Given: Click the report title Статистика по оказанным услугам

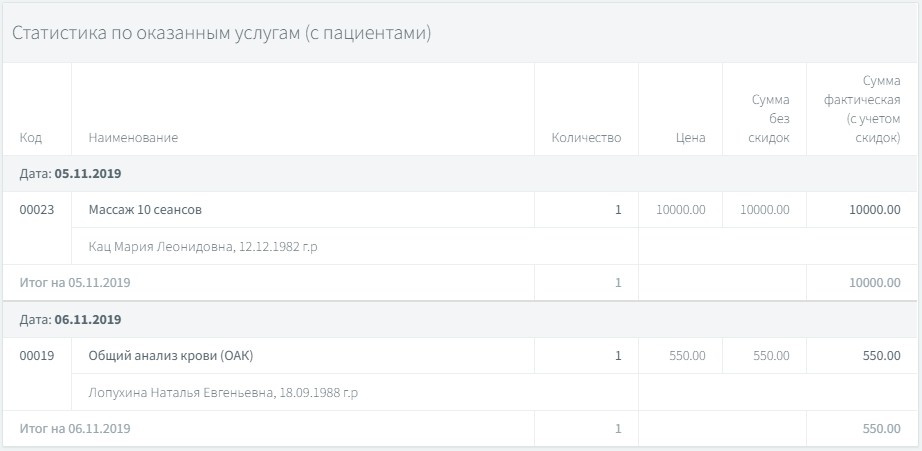Looking at the screenshot, I should pos(222,33).
